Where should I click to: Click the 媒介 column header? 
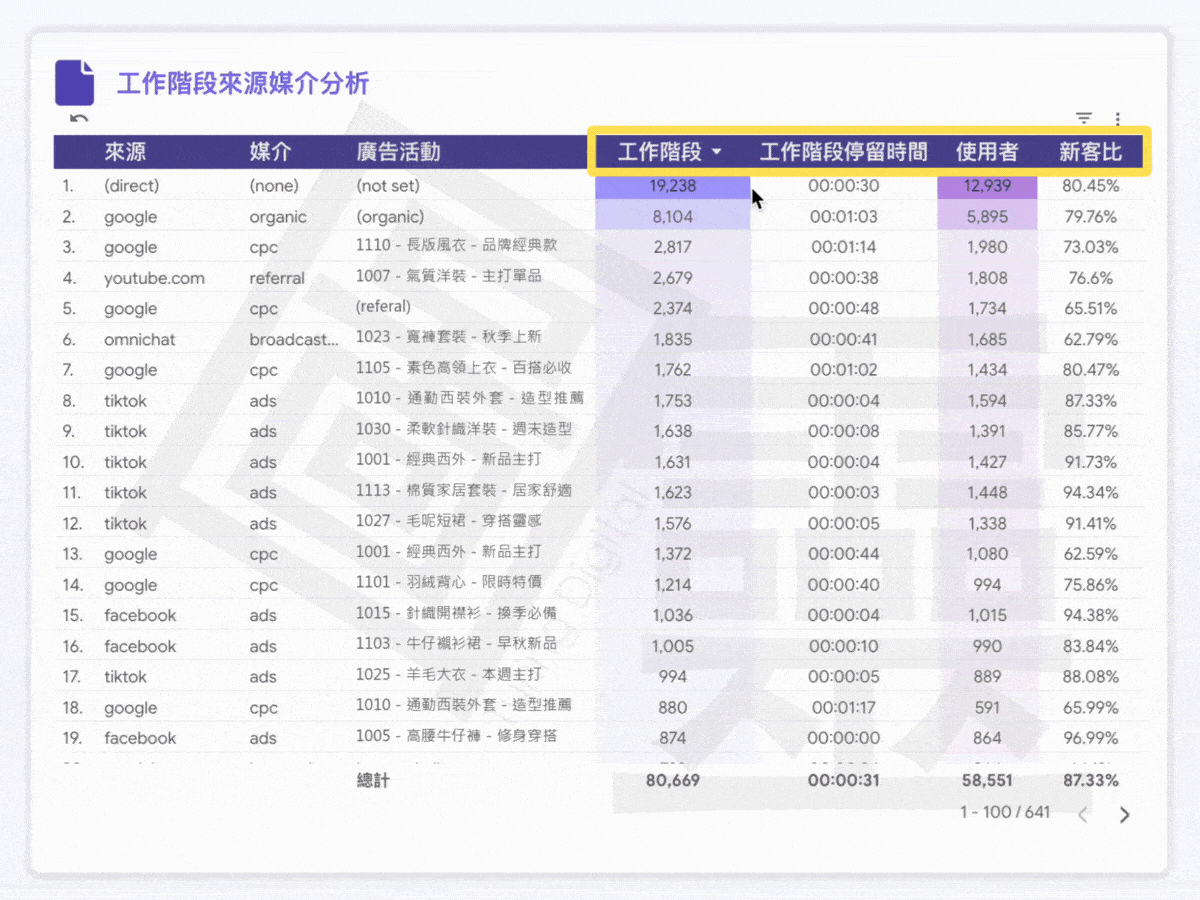270,152
